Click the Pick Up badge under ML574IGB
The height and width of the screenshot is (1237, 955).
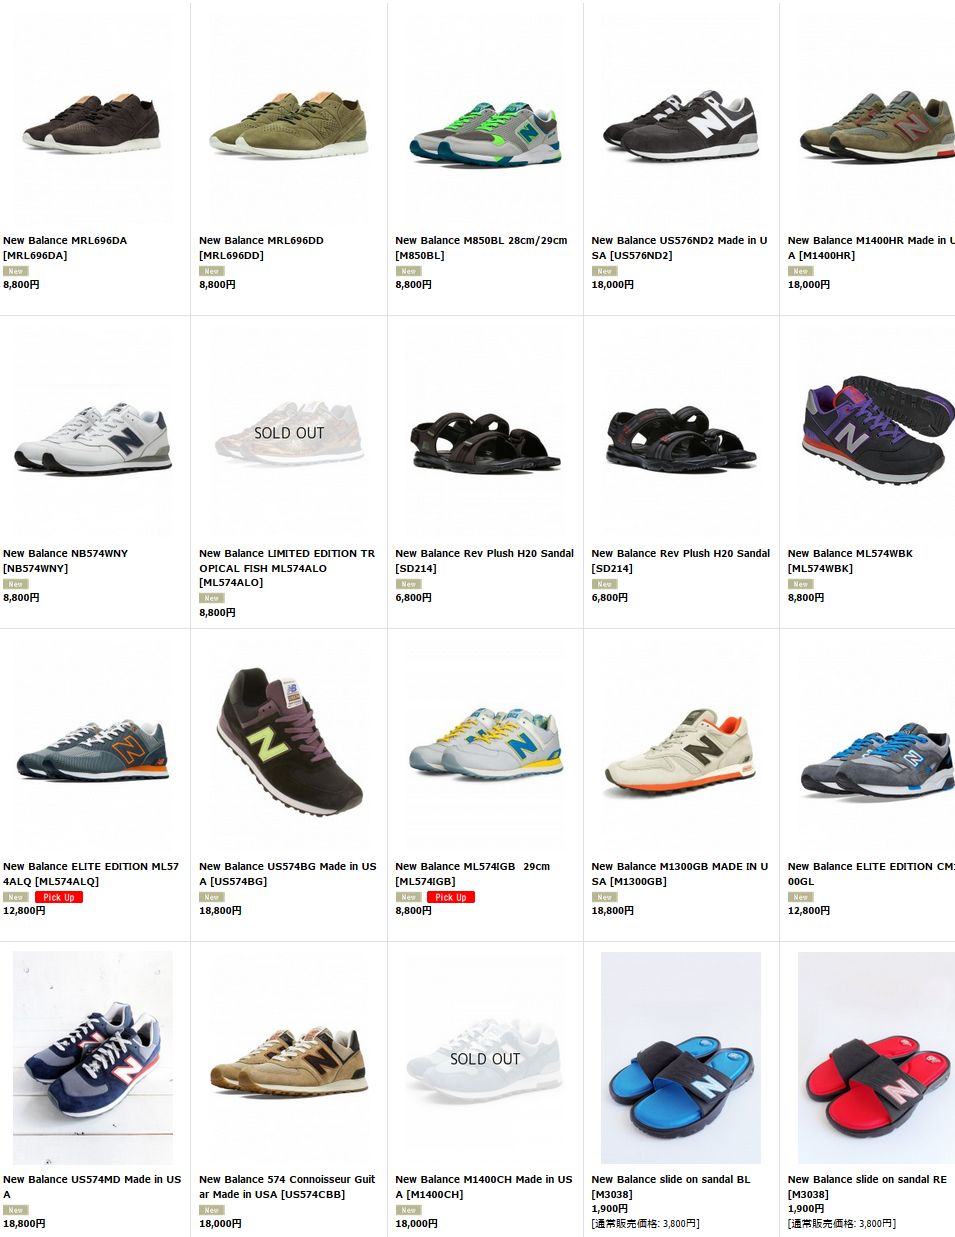[x=451, y=897]
